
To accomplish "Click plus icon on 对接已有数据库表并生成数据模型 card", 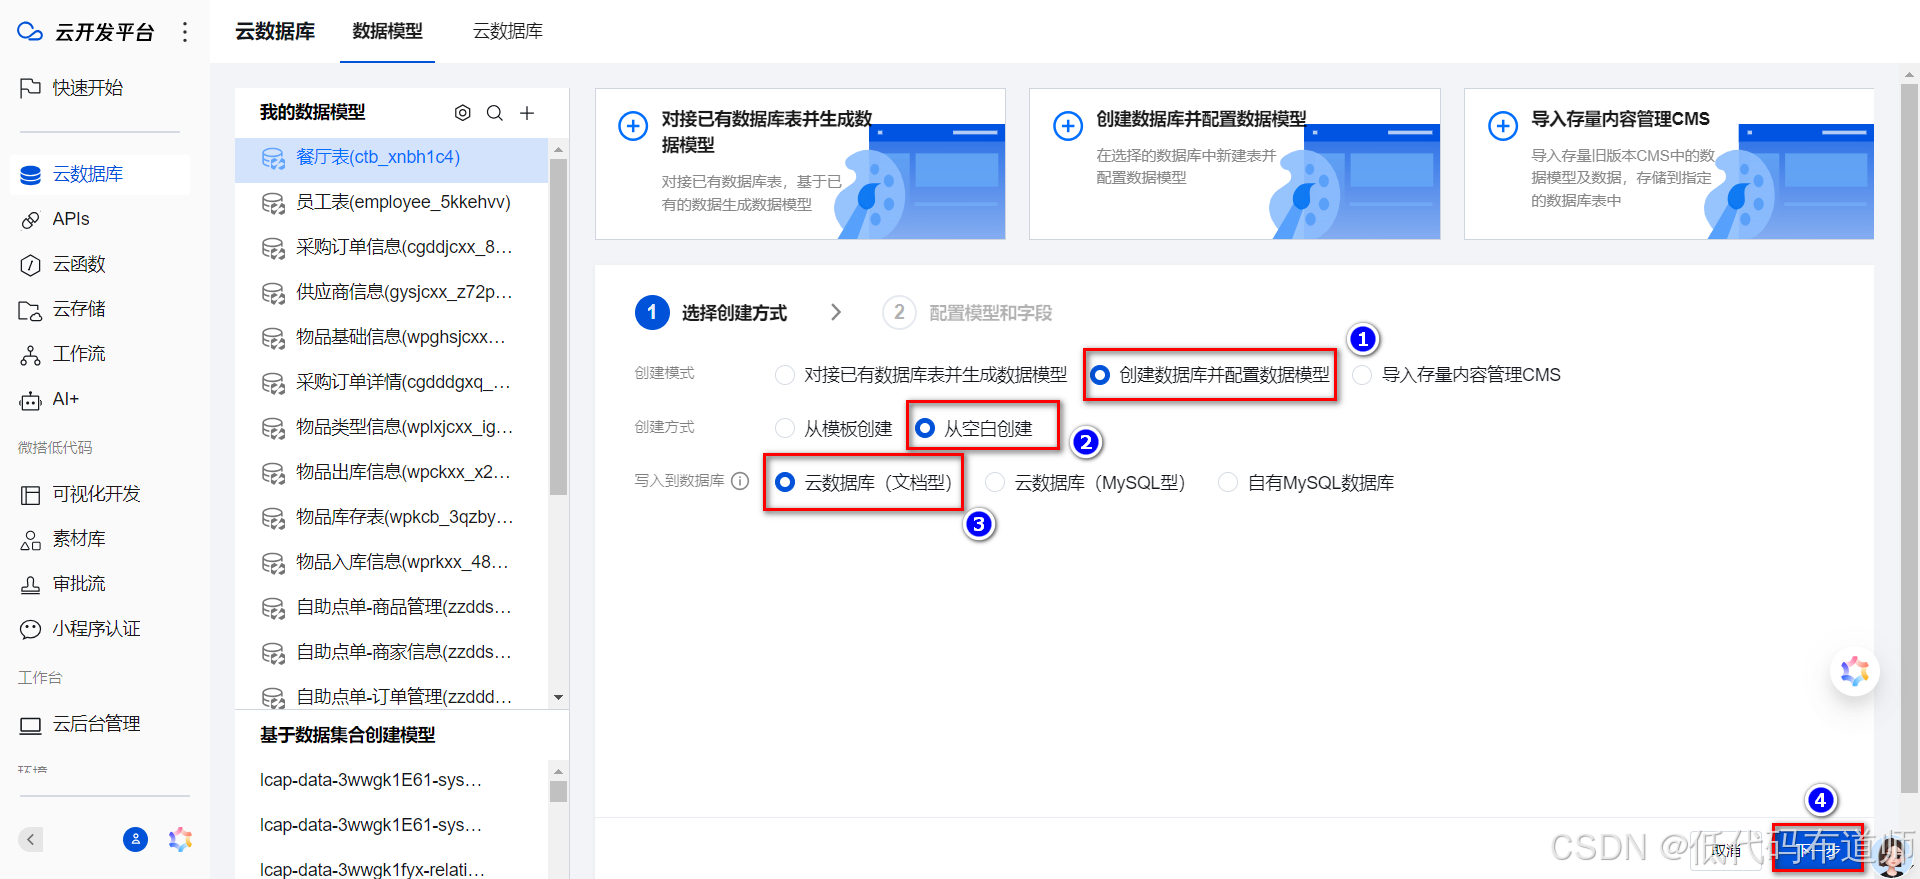I will pos(633,126).
